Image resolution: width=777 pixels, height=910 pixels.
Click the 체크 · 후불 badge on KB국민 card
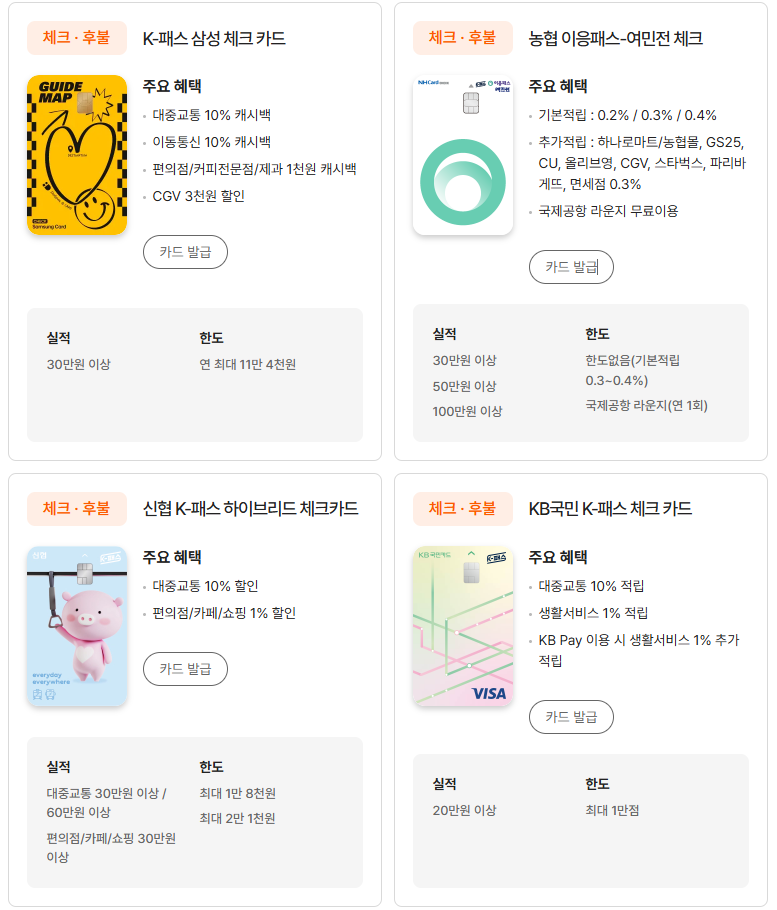point(463,508)
